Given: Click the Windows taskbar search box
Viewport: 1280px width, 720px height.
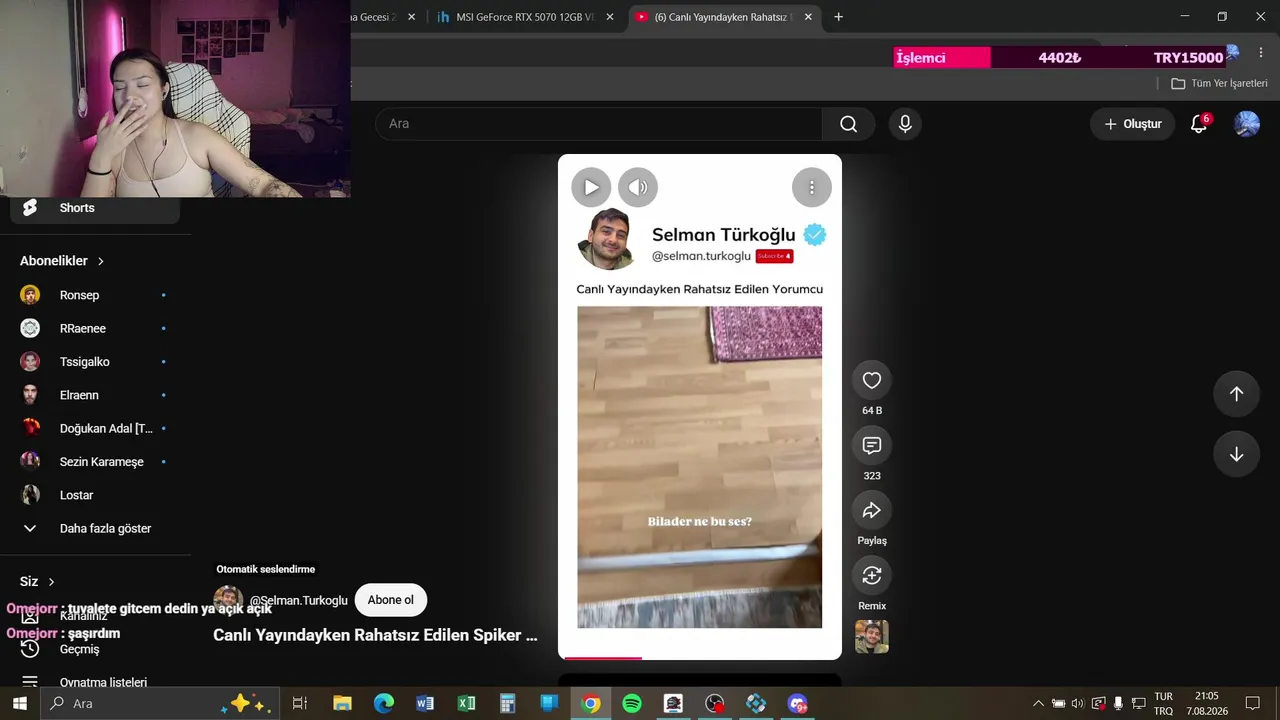Looking at the screenshot, I should tap(159, 704).
